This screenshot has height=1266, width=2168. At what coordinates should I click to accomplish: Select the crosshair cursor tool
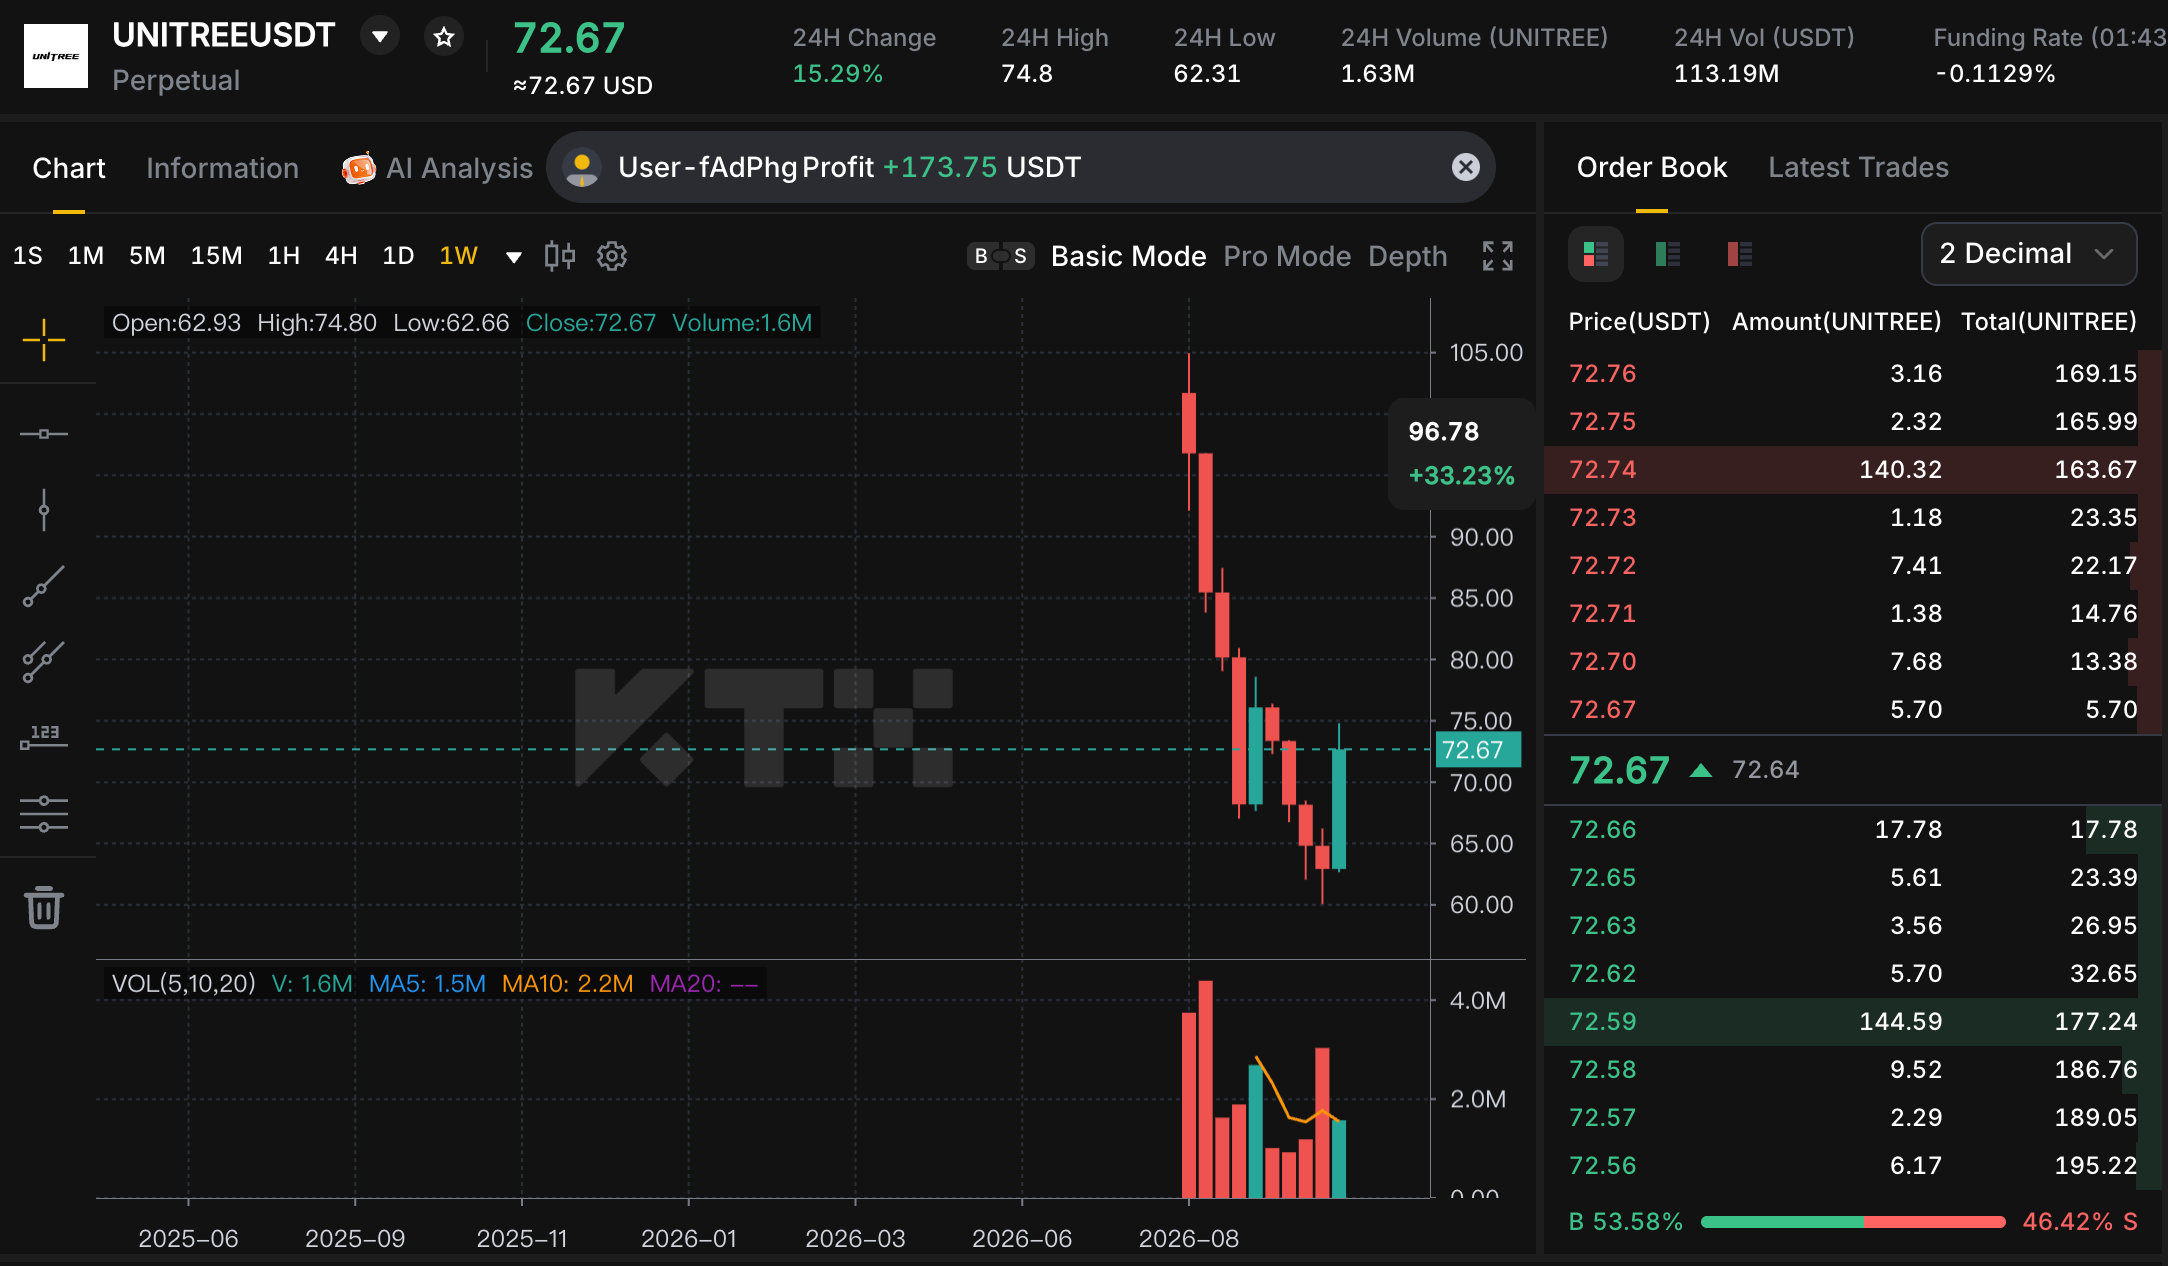(x=44, y=340)
